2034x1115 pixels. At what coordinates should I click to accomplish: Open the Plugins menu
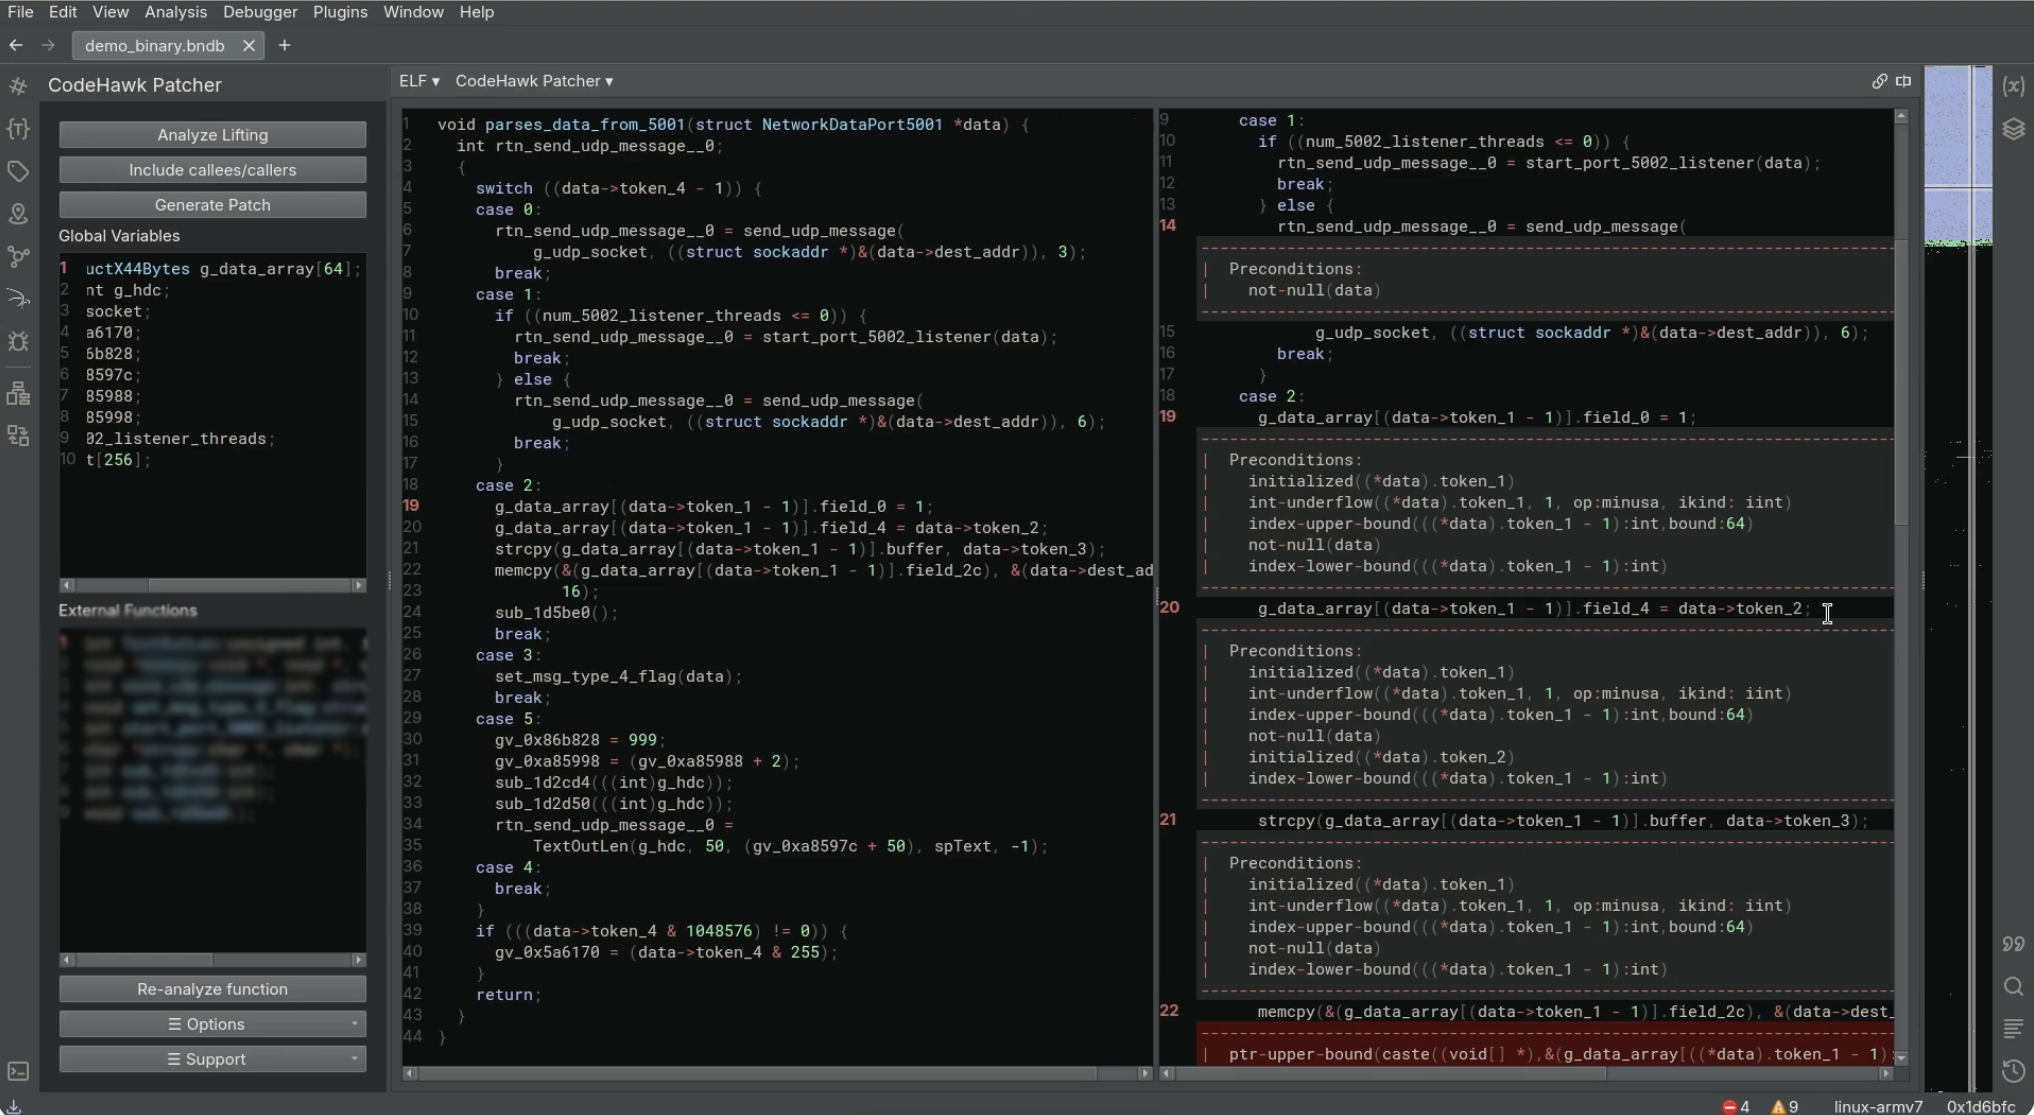(x=340, y=12)
